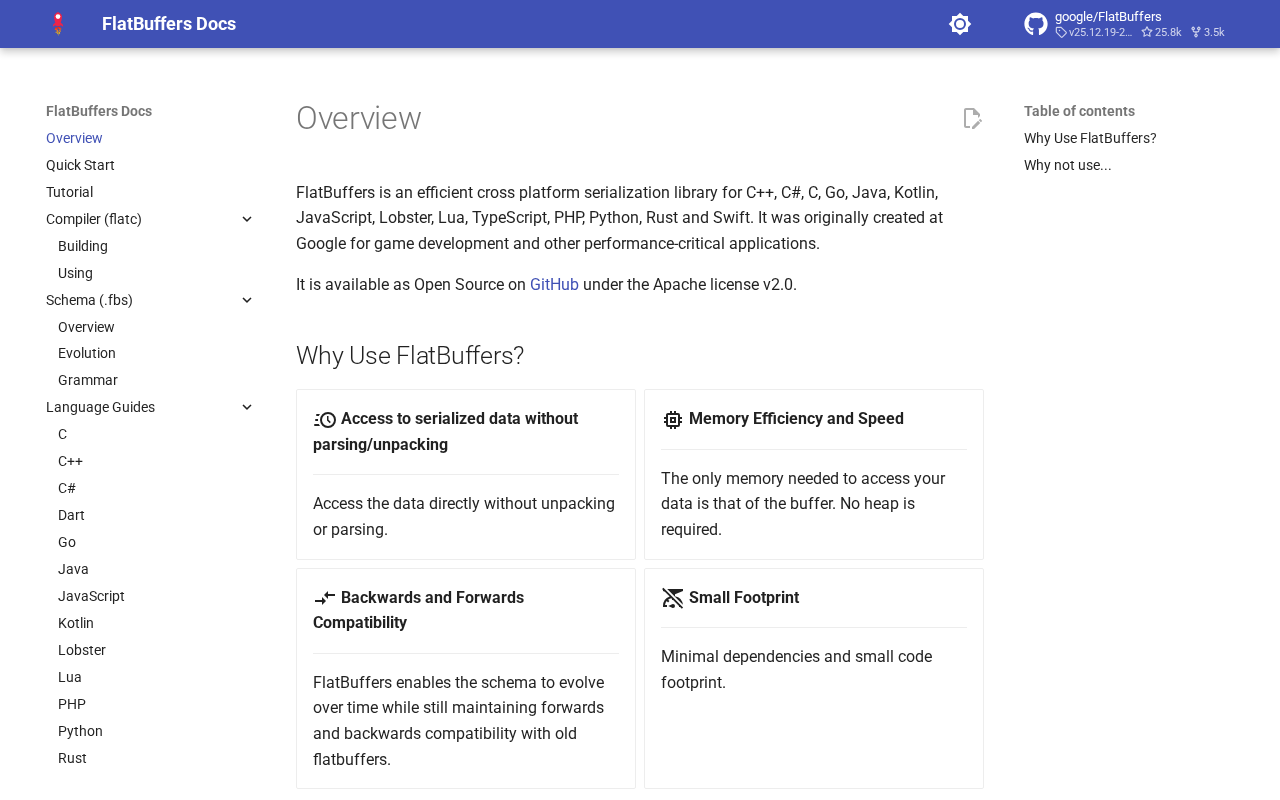
Task: Click the arrows icon beside Backwards Compatibility
Action: [325, 599]
